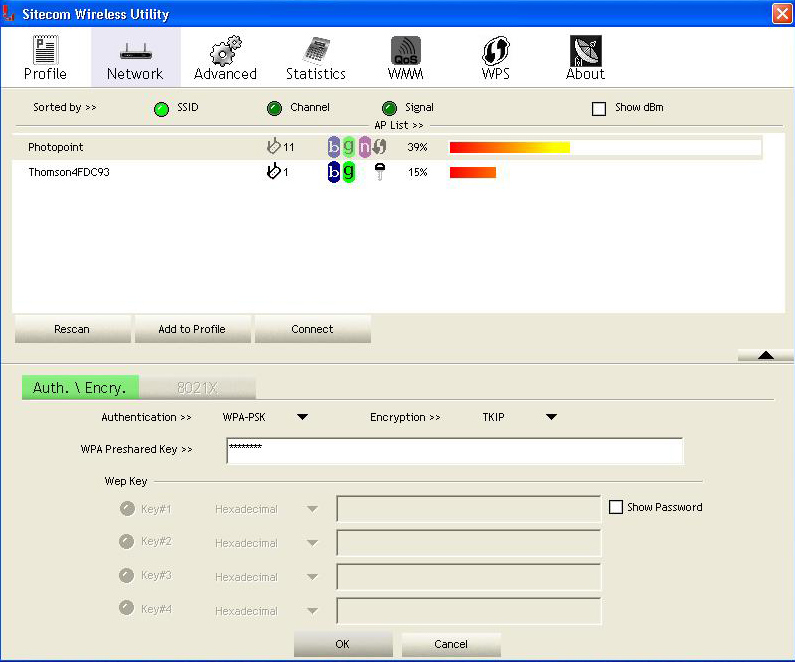Click the key icon on Thomson4FDC93 row
Screen dimensions: 795x662
(x=379, y=172)
